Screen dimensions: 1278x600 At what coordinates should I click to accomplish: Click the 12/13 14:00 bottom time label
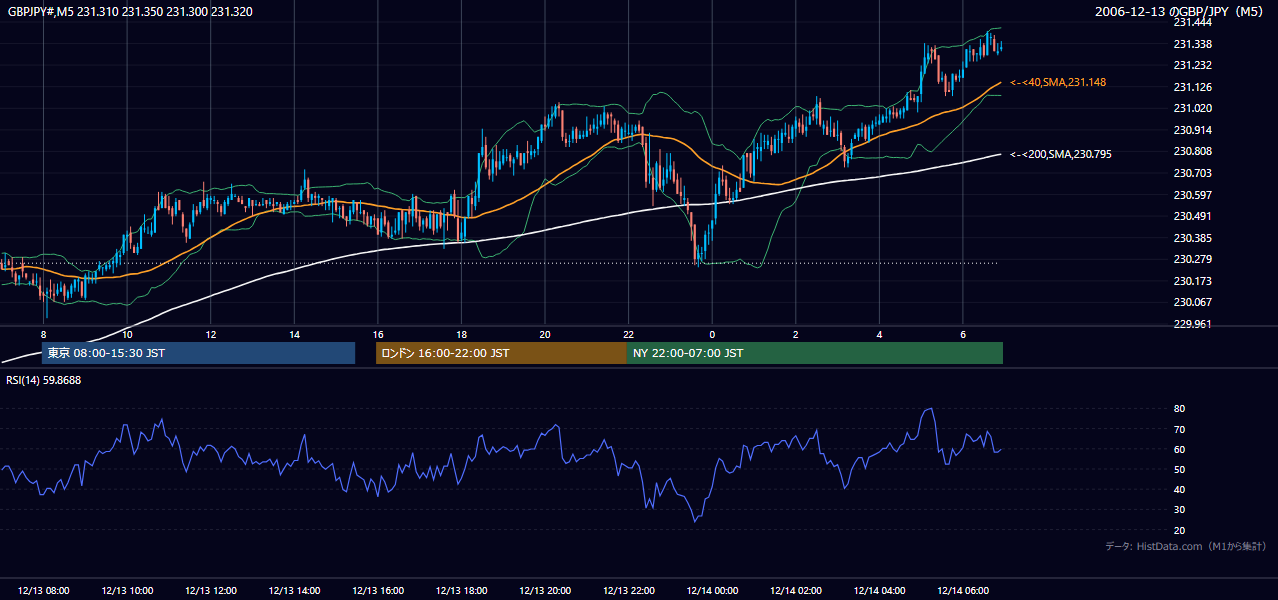(x=294, y=591)
